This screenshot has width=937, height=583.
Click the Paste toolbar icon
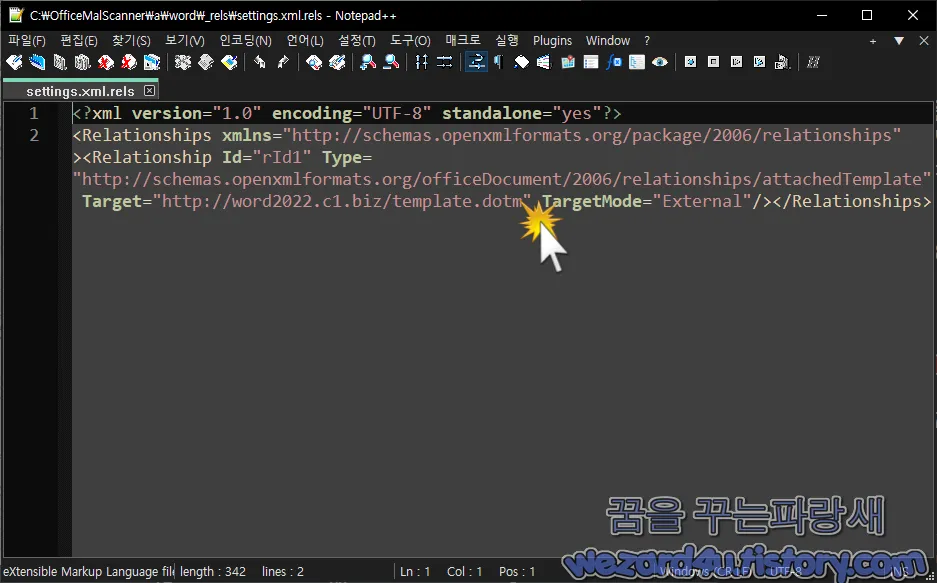[229, 62]
